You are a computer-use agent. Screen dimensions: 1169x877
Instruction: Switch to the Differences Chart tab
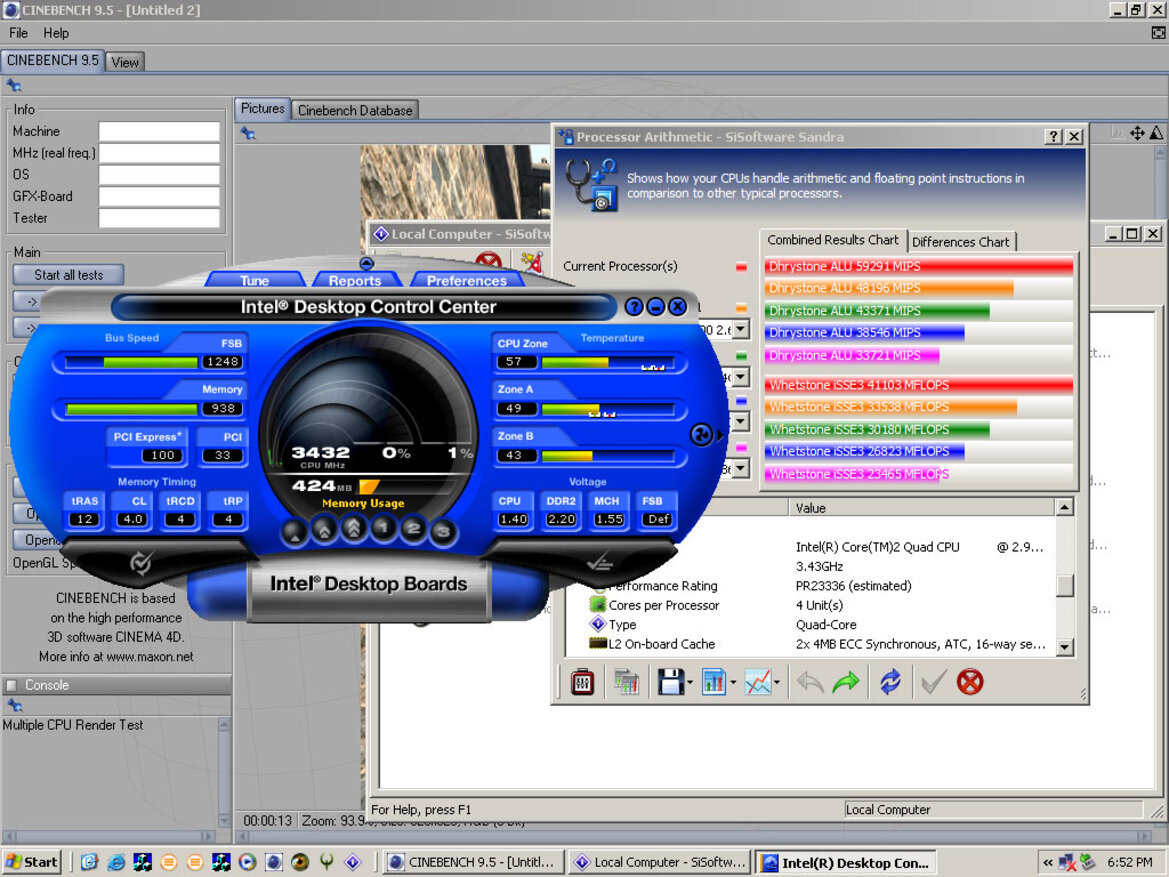(961, 241)
